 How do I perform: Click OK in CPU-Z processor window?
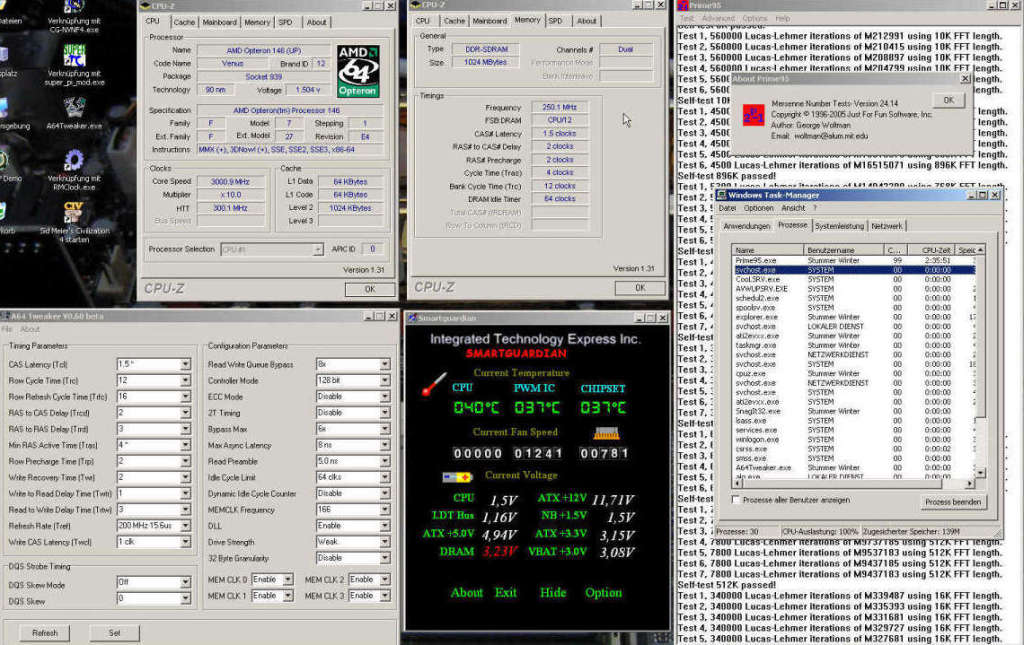(370, 289)
